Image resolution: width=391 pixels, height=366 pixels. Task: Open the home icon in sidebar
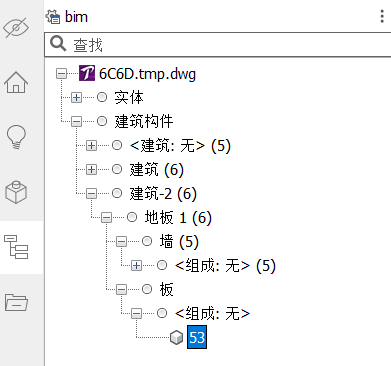[x=16, y=82]
